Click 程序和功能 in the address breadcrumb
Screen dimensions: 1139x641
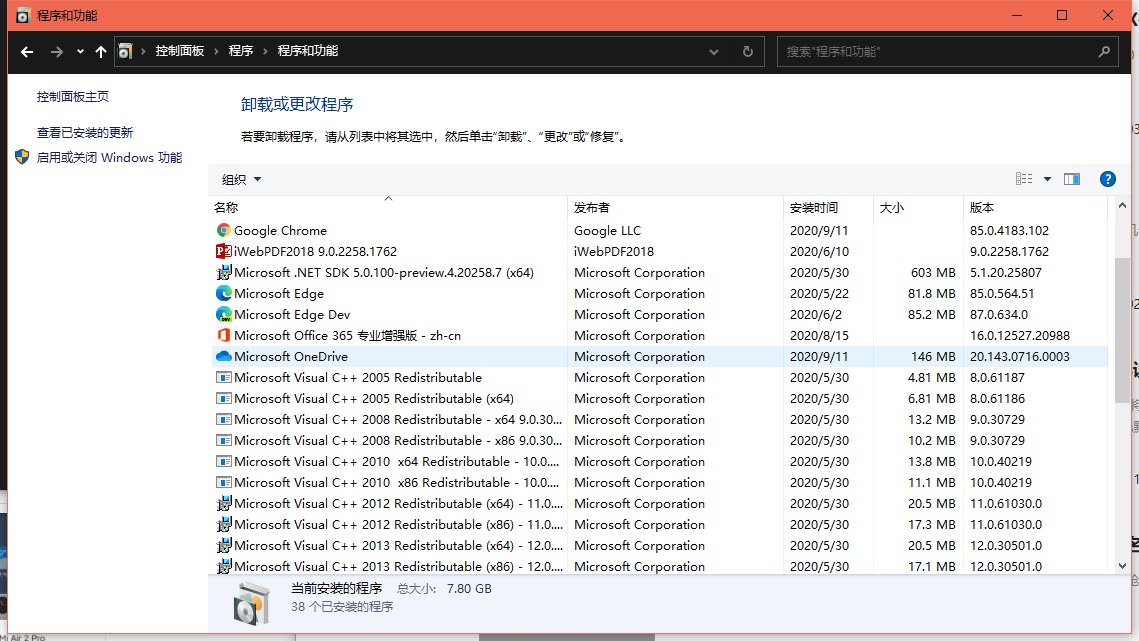308,51
